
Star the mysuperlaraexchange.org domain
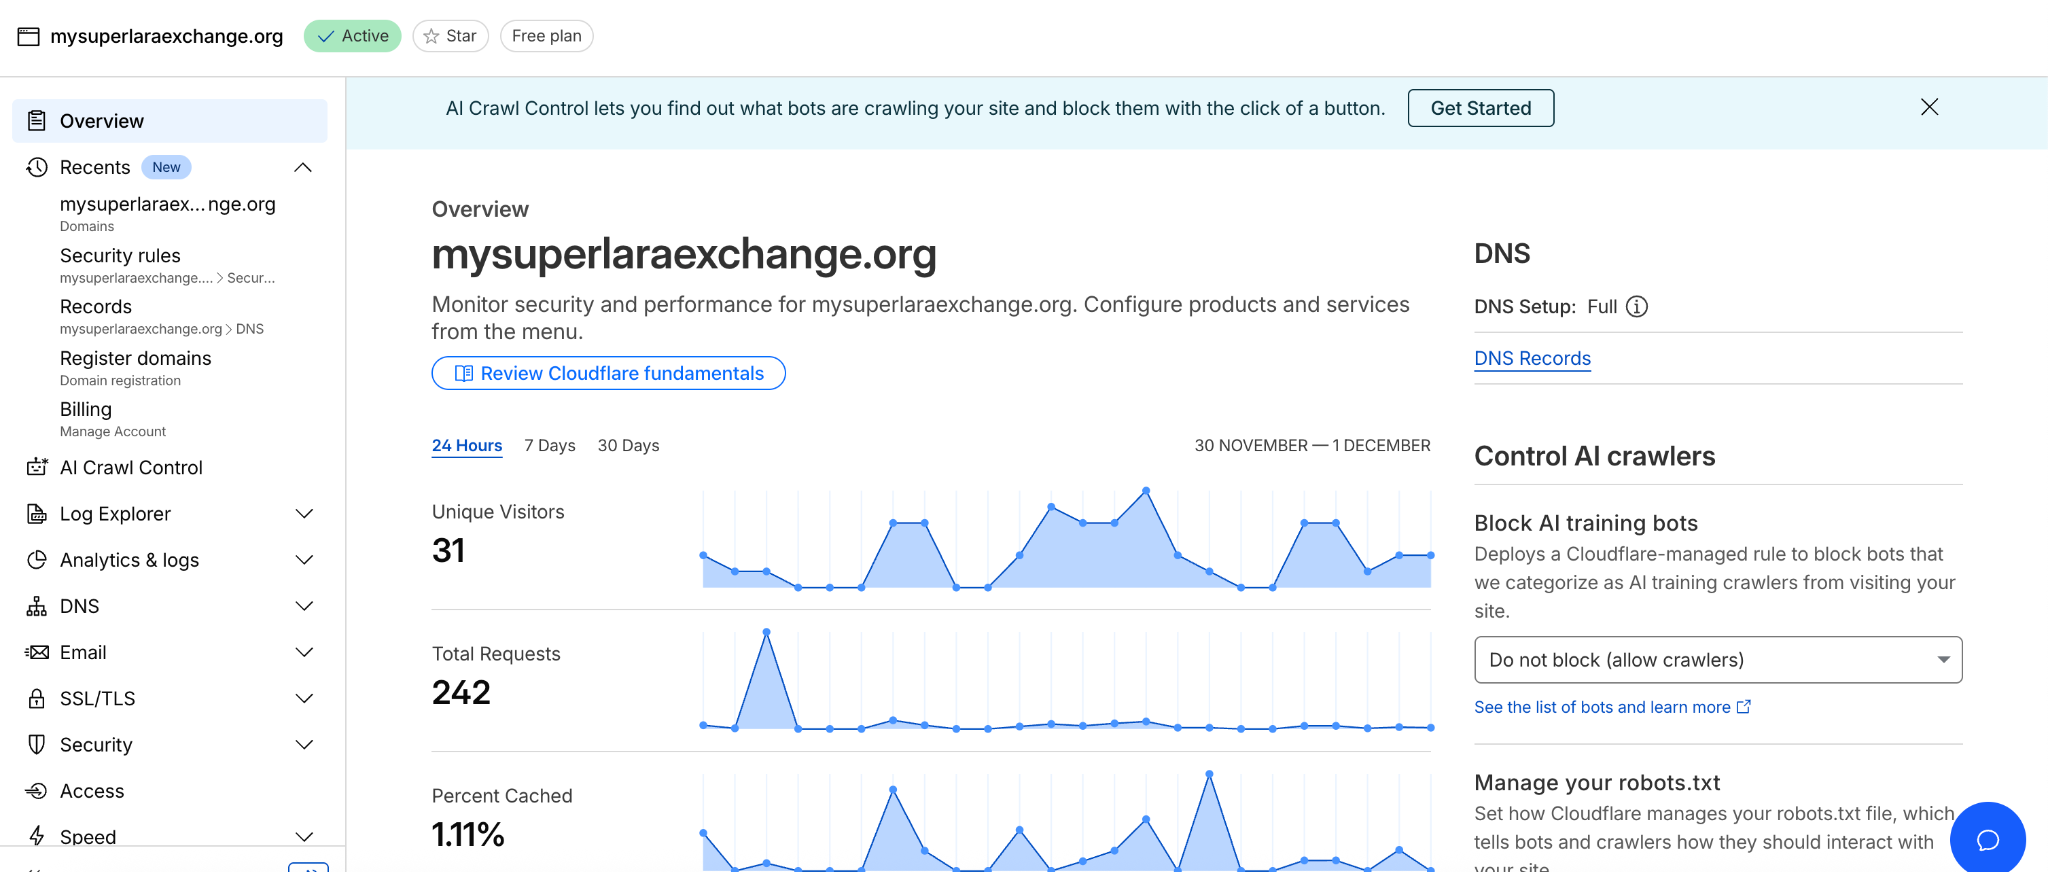(450, 36)
